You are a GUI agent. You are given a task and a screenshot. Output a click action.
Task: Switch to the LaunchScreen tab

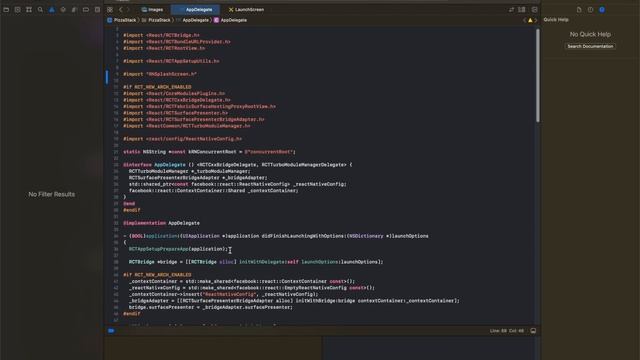click(x=246, y=9)
